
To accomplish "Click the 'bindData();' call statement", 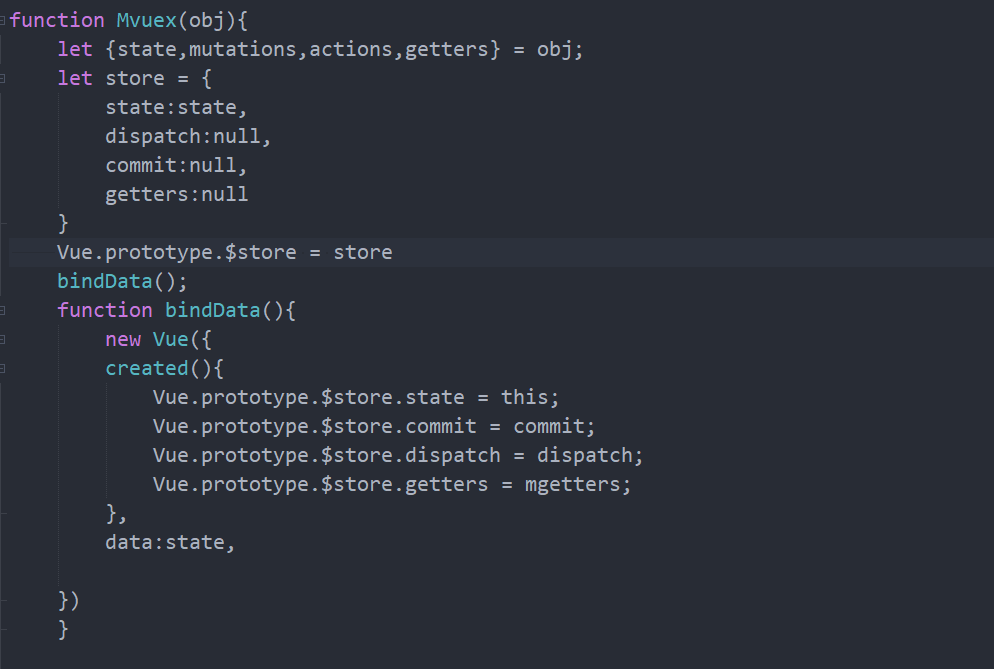I will 122,281.
